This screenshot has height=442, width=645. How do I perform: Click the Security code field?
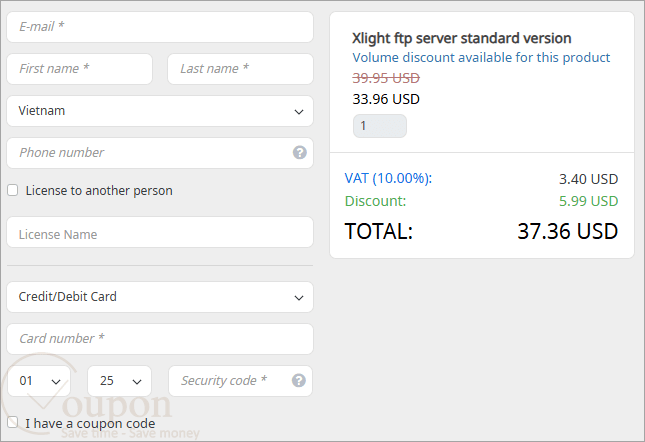241,381
